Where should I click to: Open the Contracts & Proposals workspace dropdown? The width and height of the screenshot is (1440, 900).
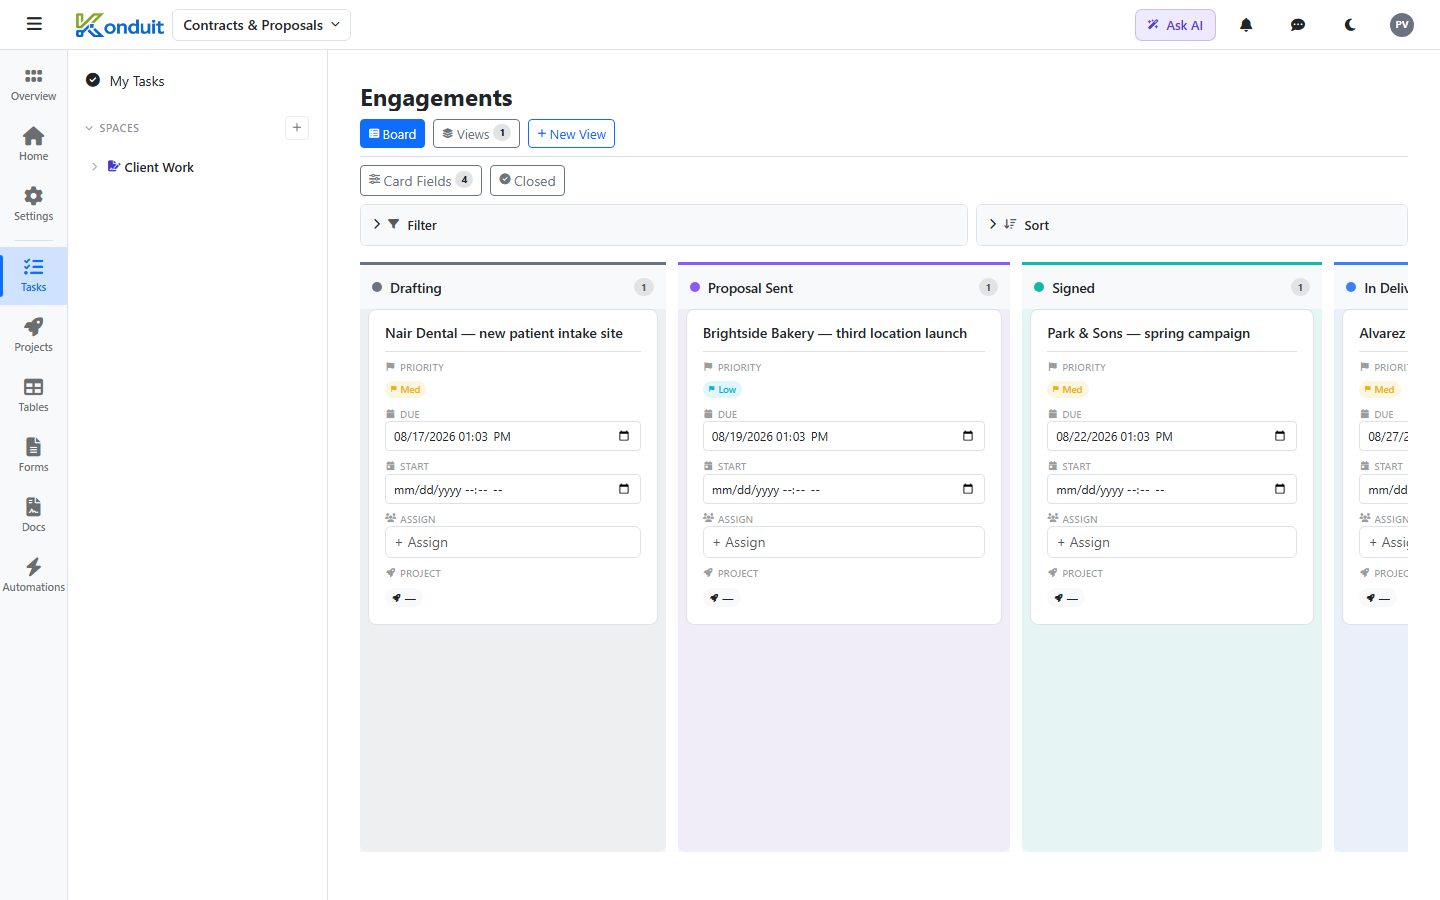(262, 25)
